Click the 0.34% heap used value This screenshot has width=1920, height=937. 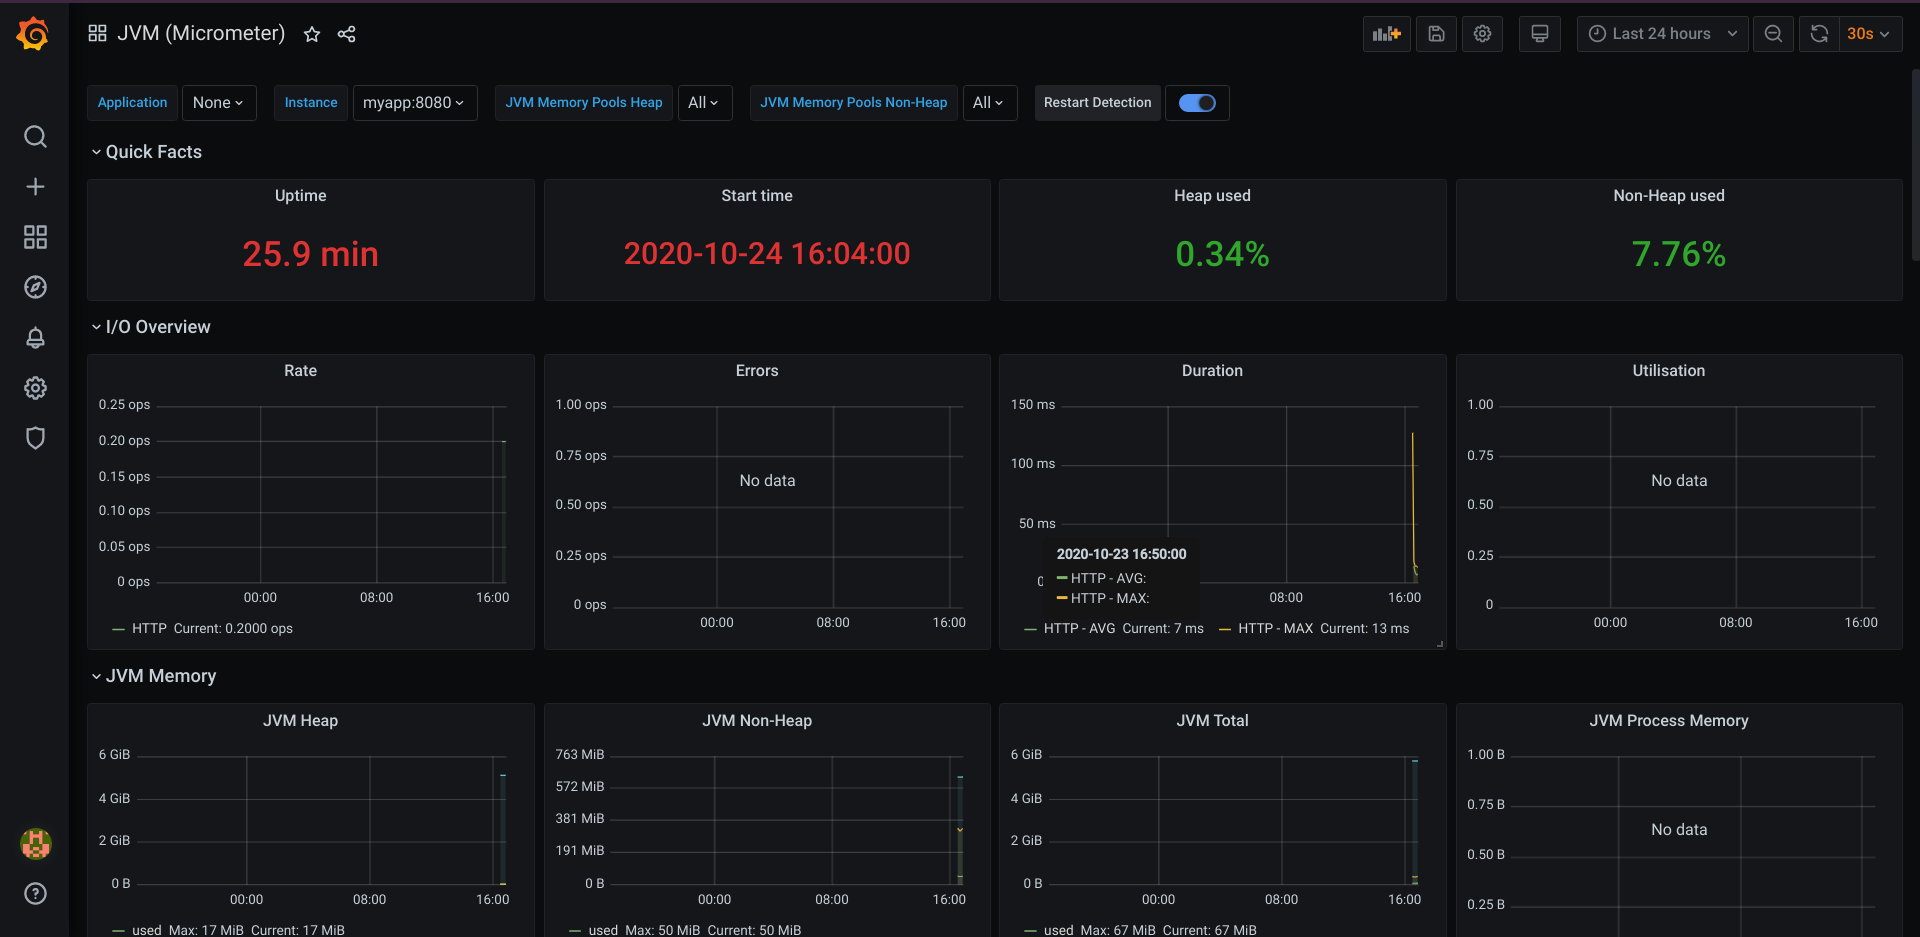pos(1222,254)
